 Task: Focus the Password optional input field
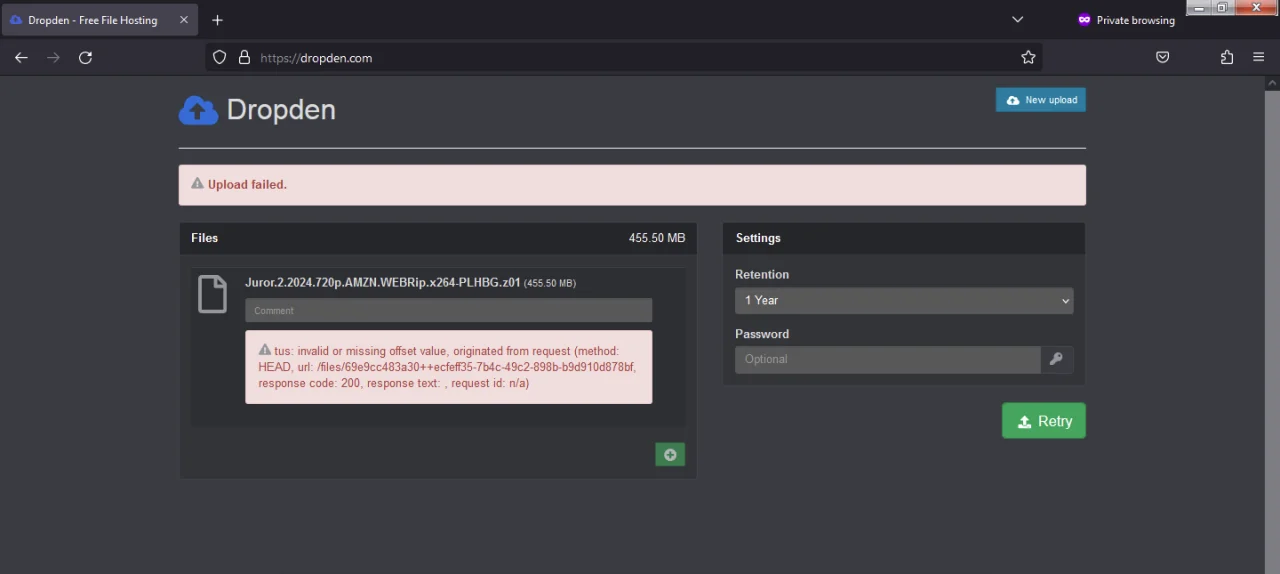coord(888,359)
